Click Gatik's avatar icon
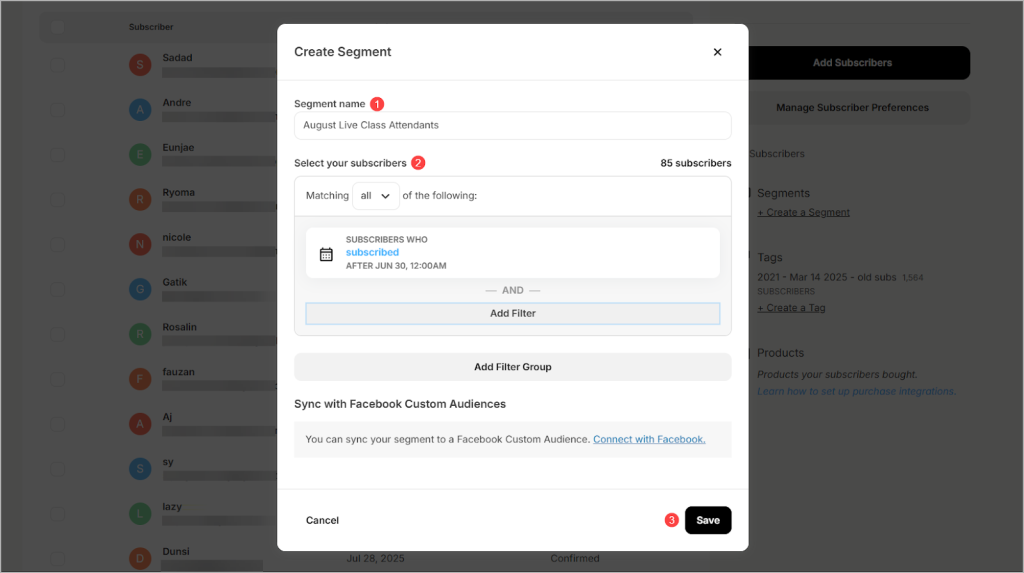The height and width of the screenshot is (573, 1024). (141, 290)
